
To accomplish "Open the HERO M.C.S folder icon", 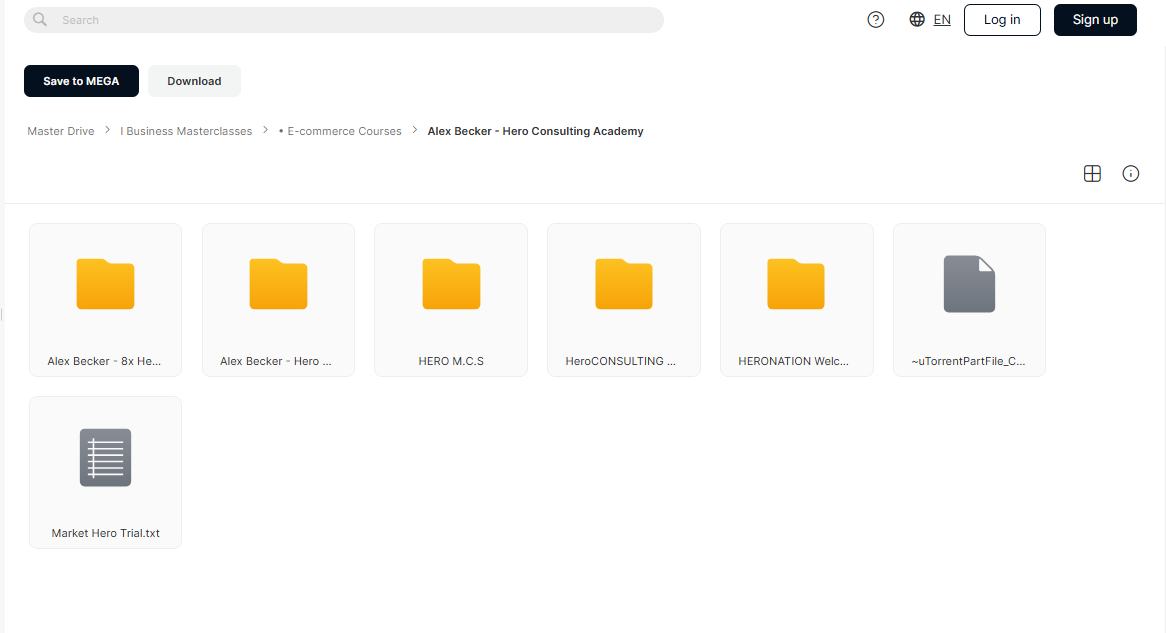I will tap(451, 284).
